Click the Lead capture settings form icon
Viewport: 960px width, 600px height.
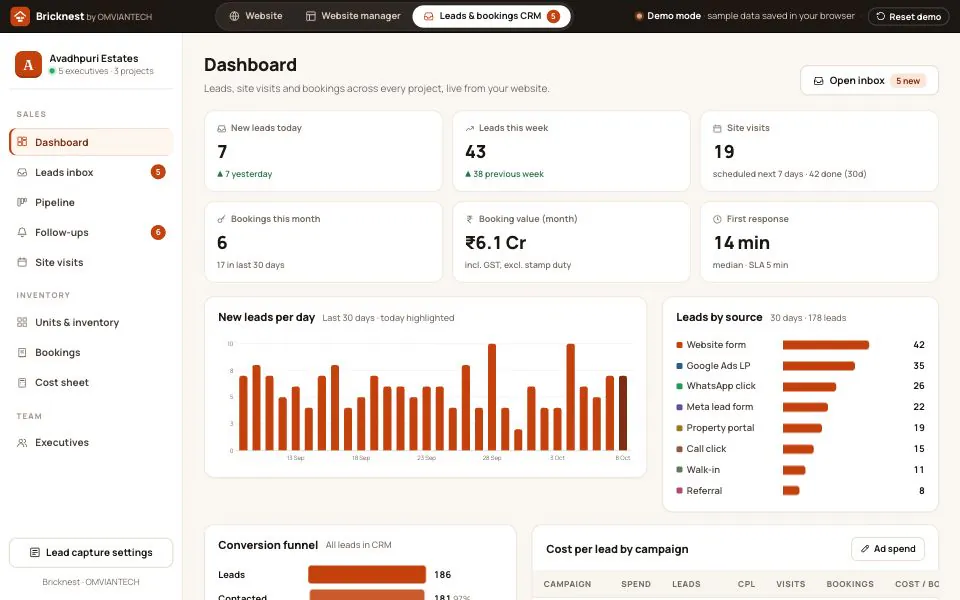click(35, 552)
